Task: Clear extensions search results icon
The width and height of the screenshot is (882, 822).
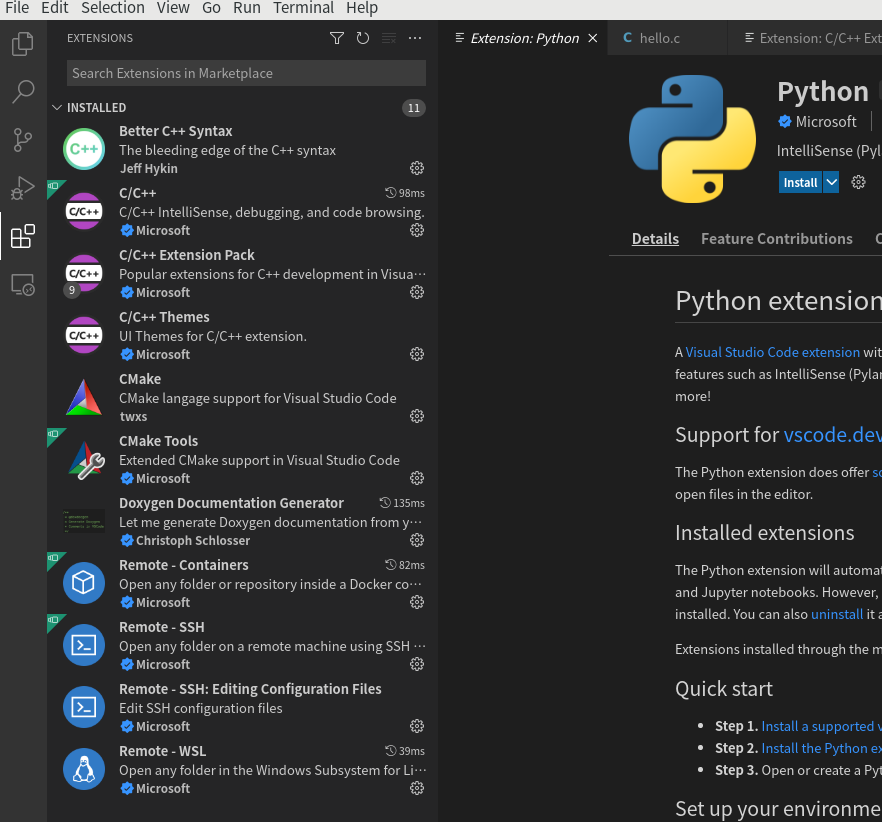Action: tap(389, 38)
